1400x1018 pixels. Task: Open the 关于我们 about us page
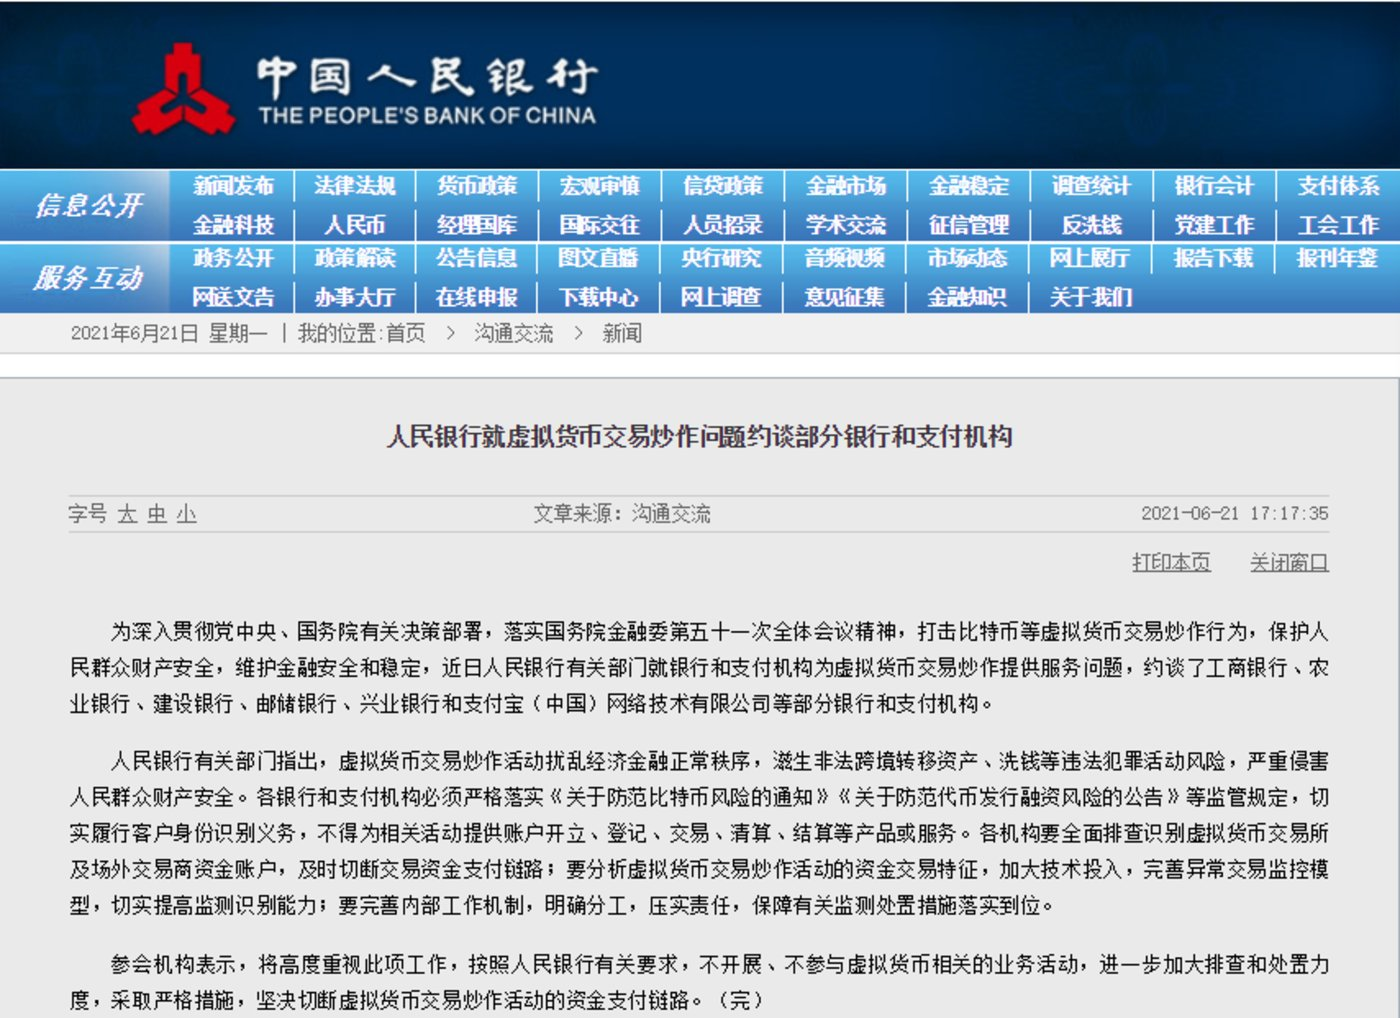tap(1091, 297)
